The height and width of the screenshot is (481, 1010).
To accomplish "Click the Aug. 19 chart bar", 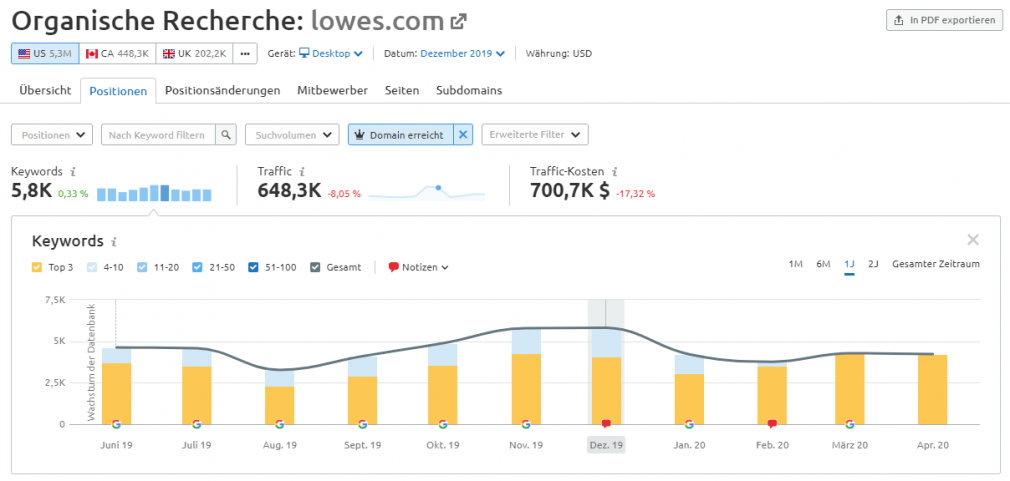I will pyautogui.click(x=280, y=397).
